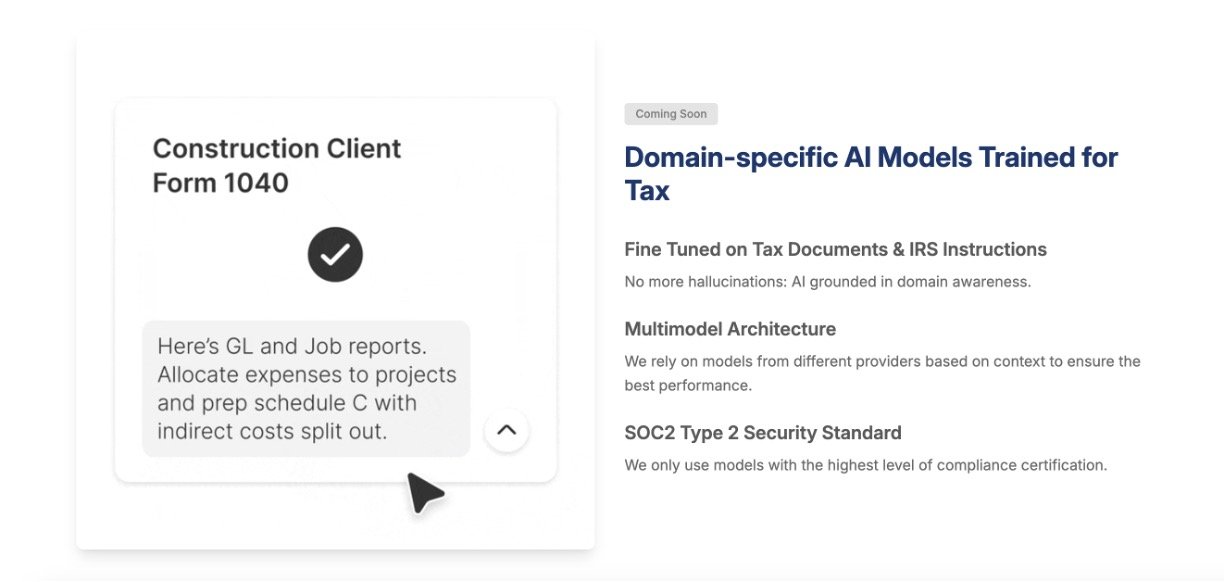Click the best performance text line

click(x=687, y=385)
